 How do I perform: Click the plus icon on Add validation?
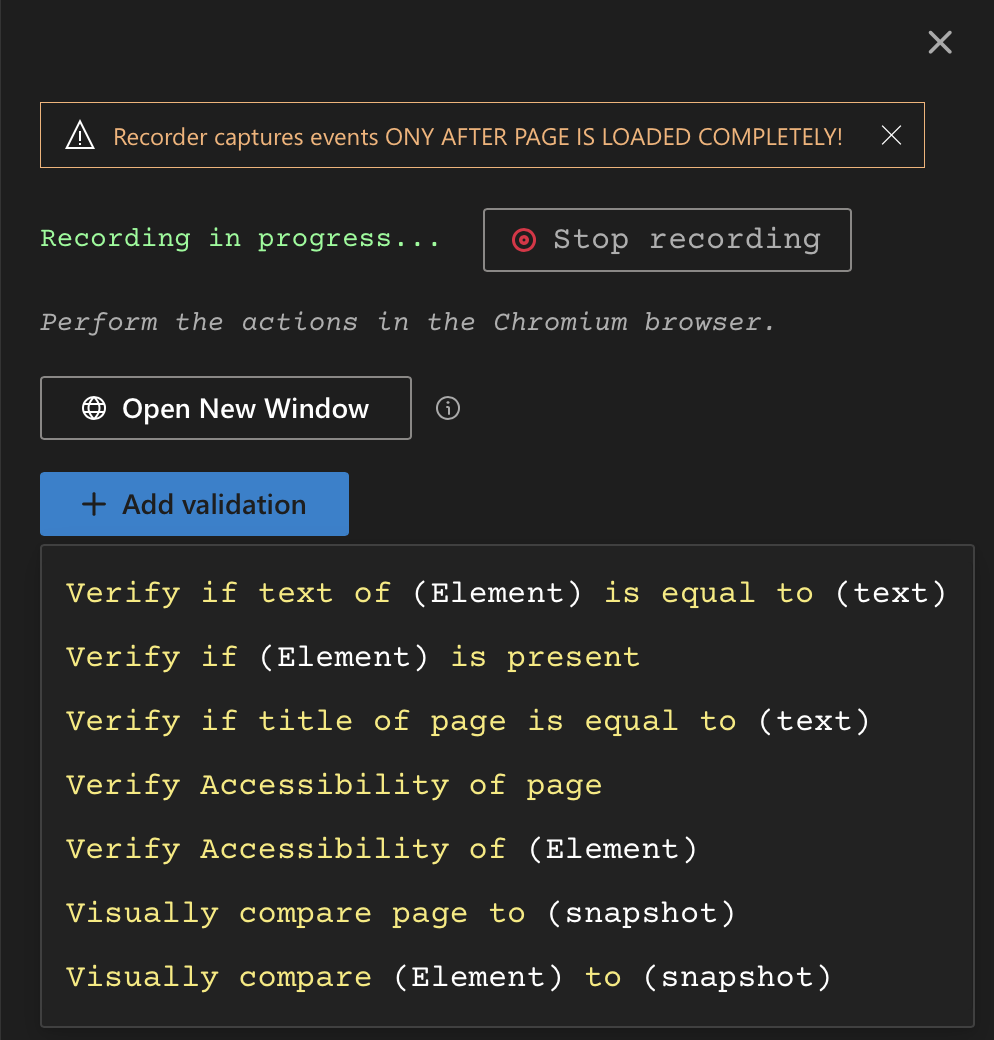coord(92,504)
